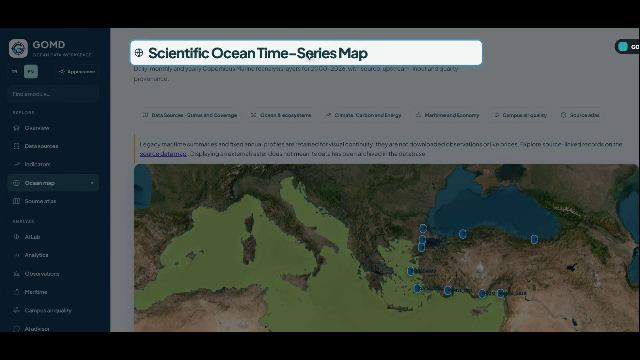
Task: Select the rightmost marker on Turkey's southern coast
Action: point(501,293)
